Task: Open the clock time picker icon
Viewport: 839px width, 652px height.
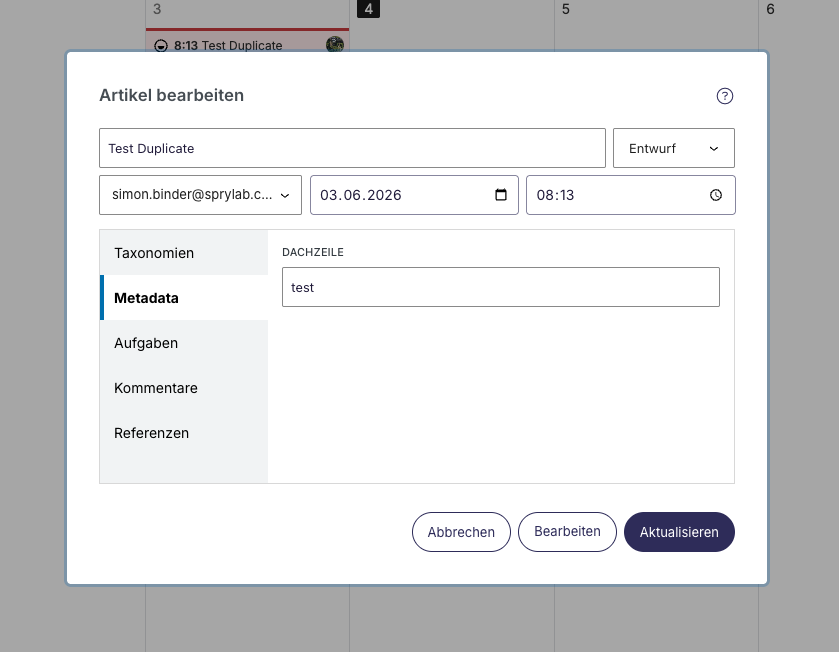Action: pos(716,195)
